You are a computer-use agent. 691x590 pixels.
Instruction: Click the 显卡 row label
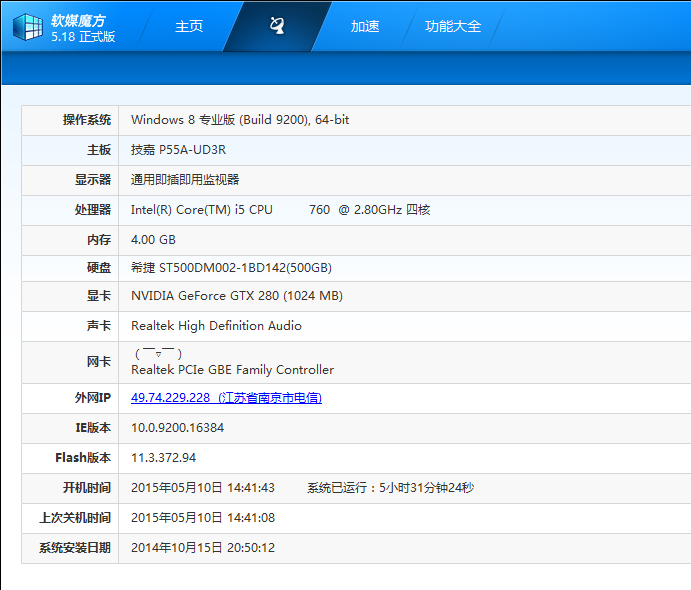click(x=99, y=296)
